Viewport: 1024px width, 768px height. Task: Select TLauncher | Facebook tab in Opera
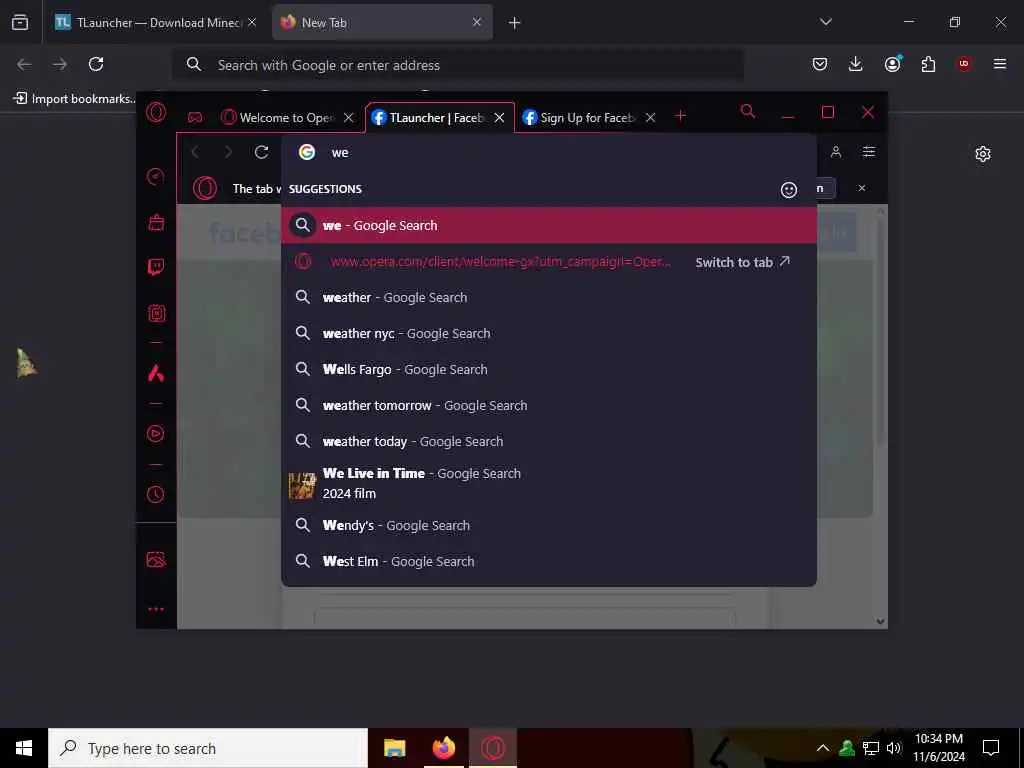click(x=439, y=118)
